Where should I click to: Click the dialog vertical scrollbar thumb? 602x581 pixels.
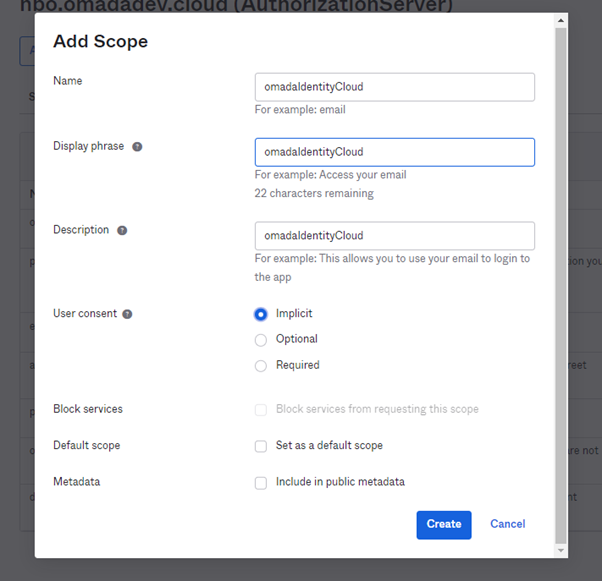click(561, 285)
